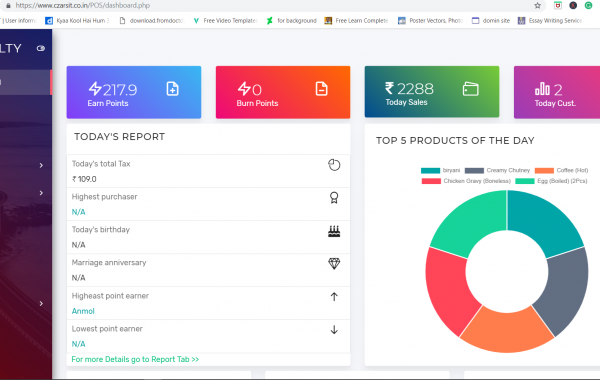
Task: Click the award ribbon icon for Highest purchaser
Action: [x=334, y=198]
